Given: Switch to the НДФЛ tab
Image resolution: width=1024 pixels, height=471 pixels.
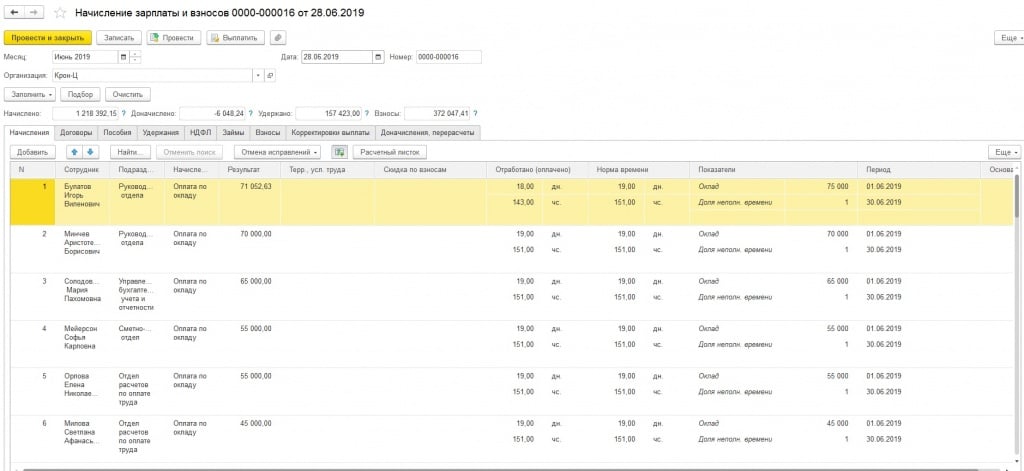Looking at the screenshot, I should point(201,132).
